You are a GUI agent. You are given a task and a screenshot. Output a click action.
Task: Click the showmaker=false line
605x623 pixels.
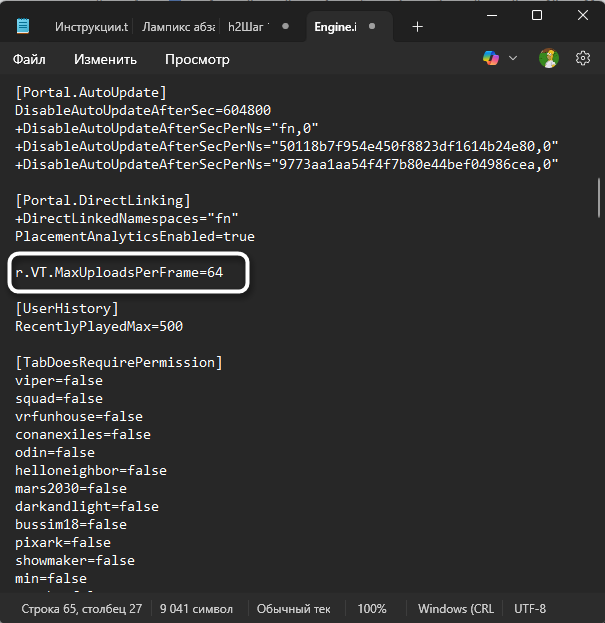(75, 560)
